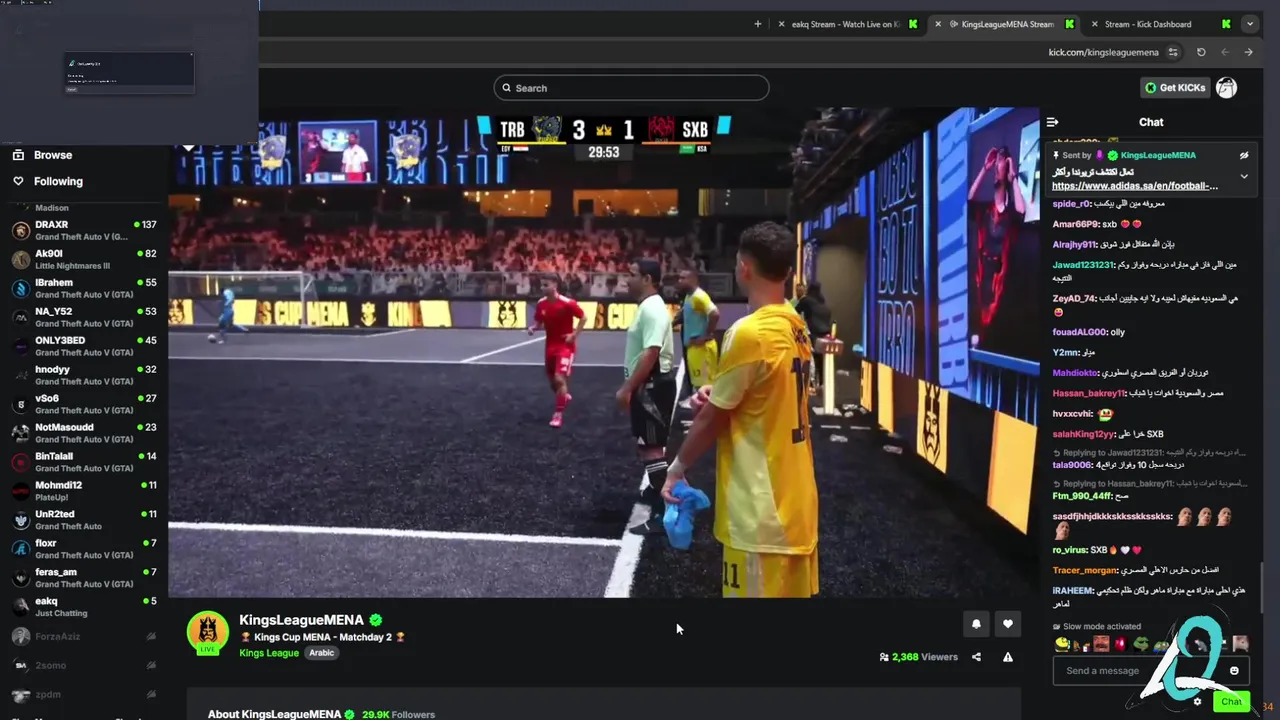Screen dimensions: 1280x720
Task: Open KingsLeagueMENA channel avatar with LIVE badge
Action: point(208,632)
